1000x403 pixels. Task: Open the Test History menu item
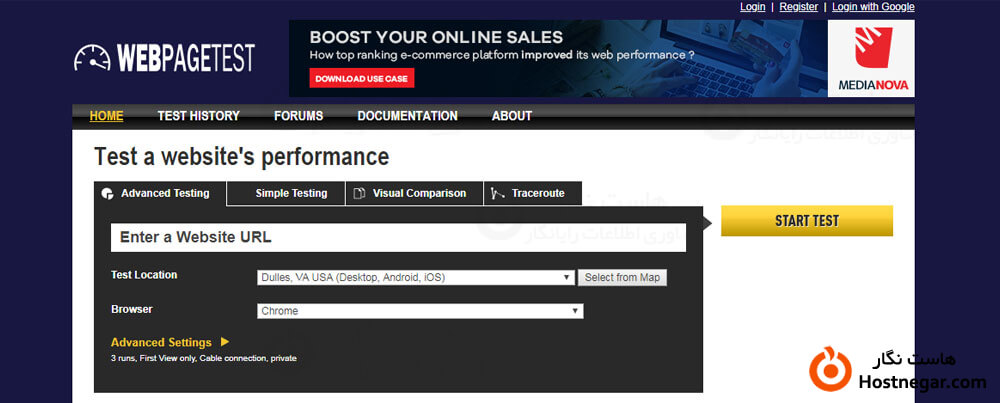(198, 116)
